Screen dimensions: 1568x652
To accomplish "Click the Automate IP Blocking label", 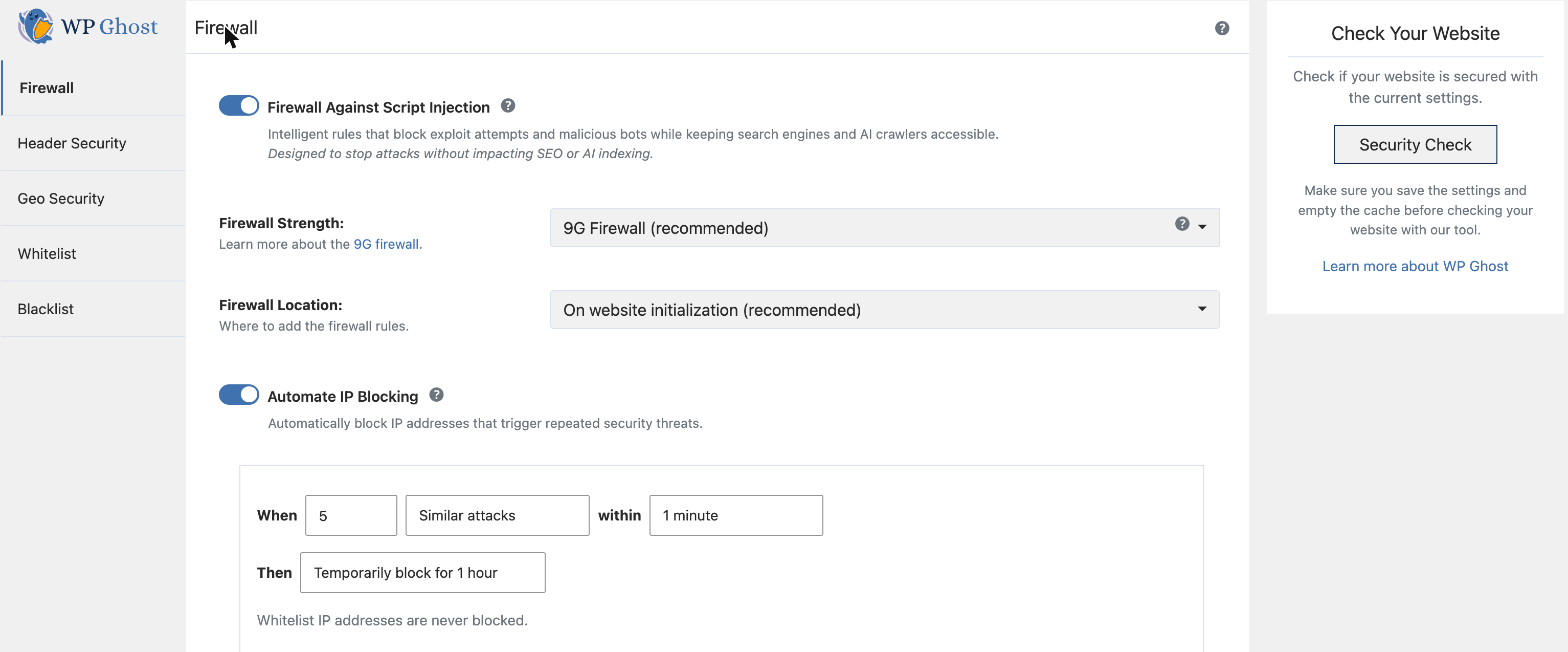I will click(343, 396).
